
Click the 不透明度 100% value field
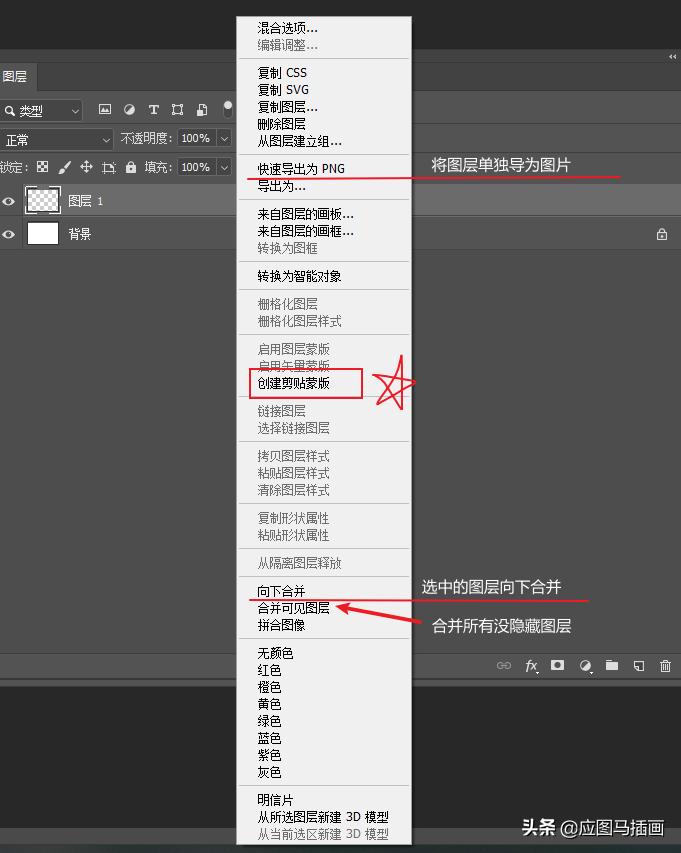tap(196, 138)
